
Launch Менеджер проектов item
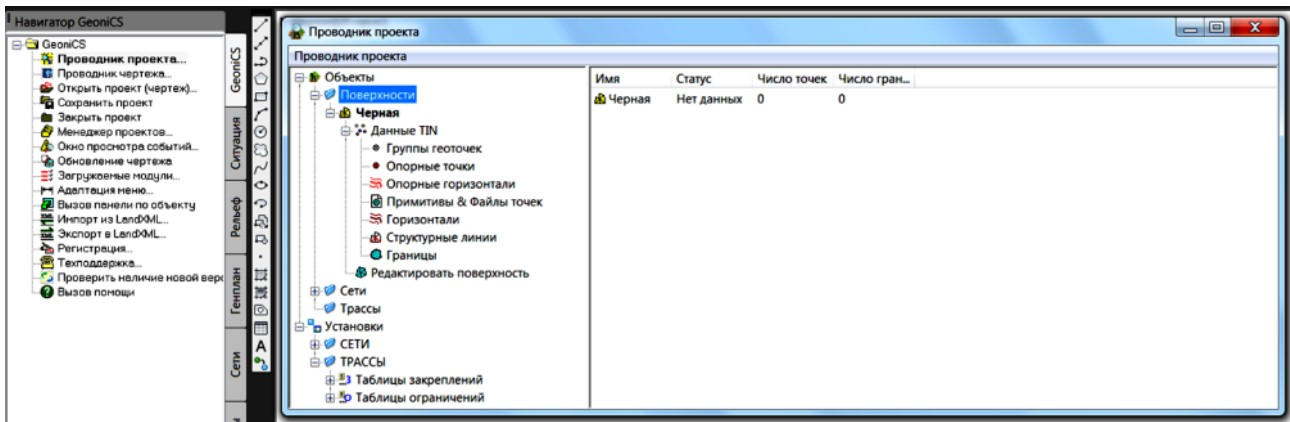click(x=113, y=131)
